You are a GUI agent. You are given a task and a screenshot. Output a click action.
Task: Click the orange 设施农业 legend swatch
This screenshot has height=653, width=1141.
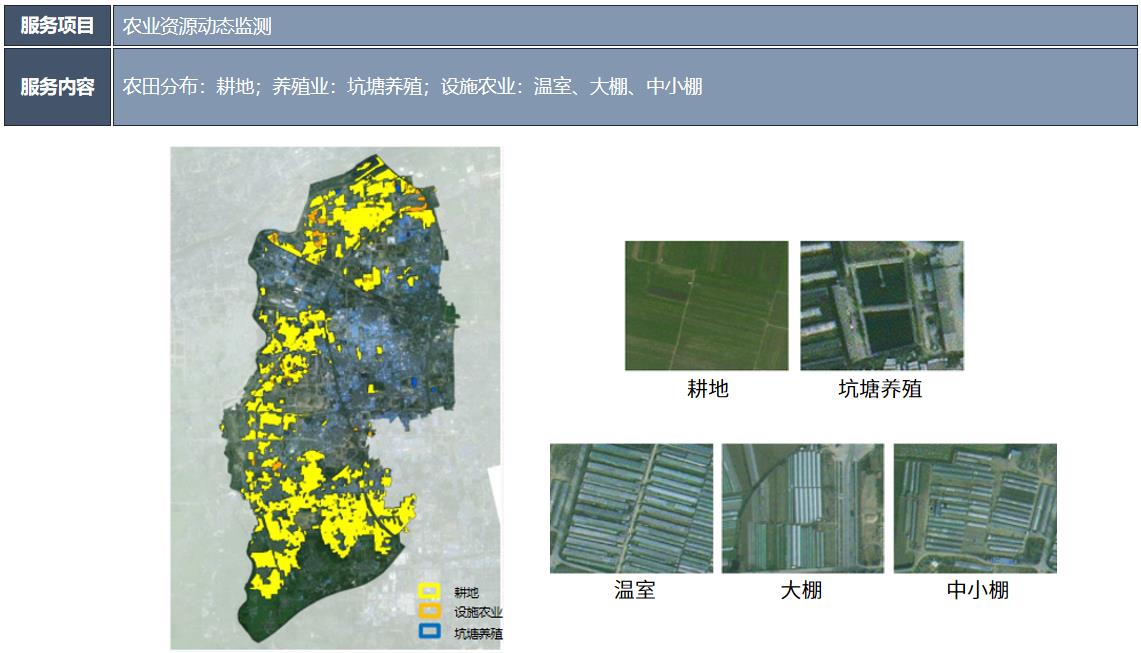coord(429,612)
